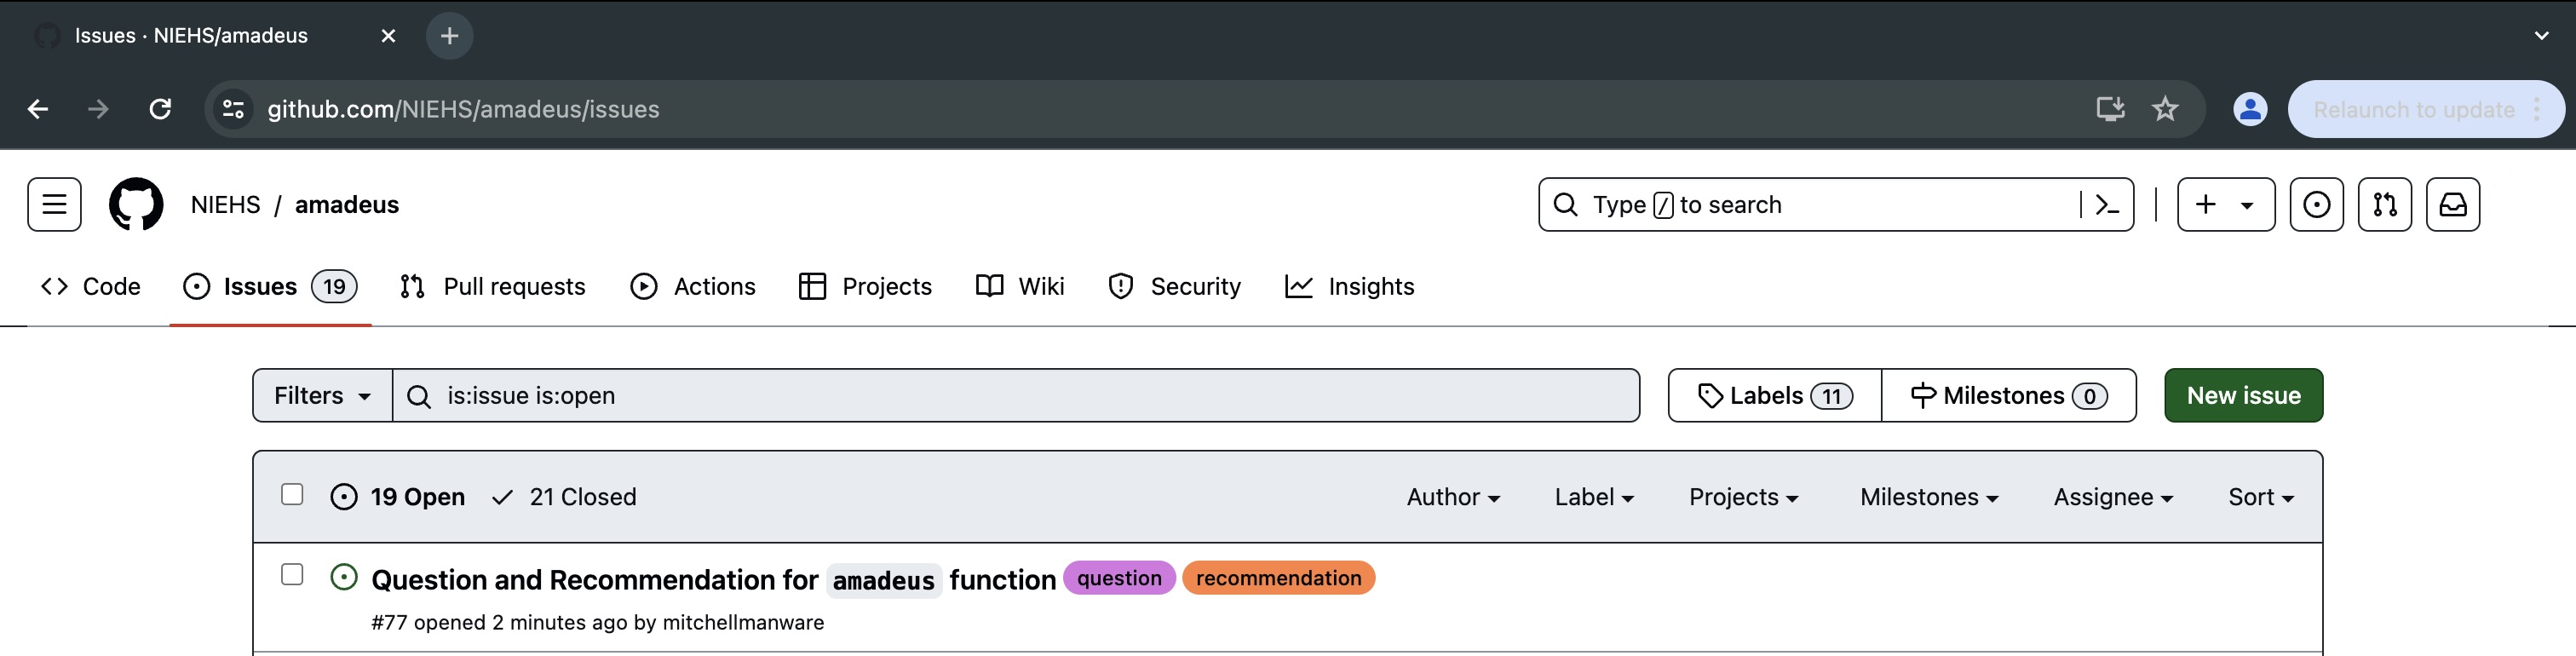The width and height of the screenshot is (2576, 656).
Task: Switch to the Wiki tab
Action: click(1020, 287)
